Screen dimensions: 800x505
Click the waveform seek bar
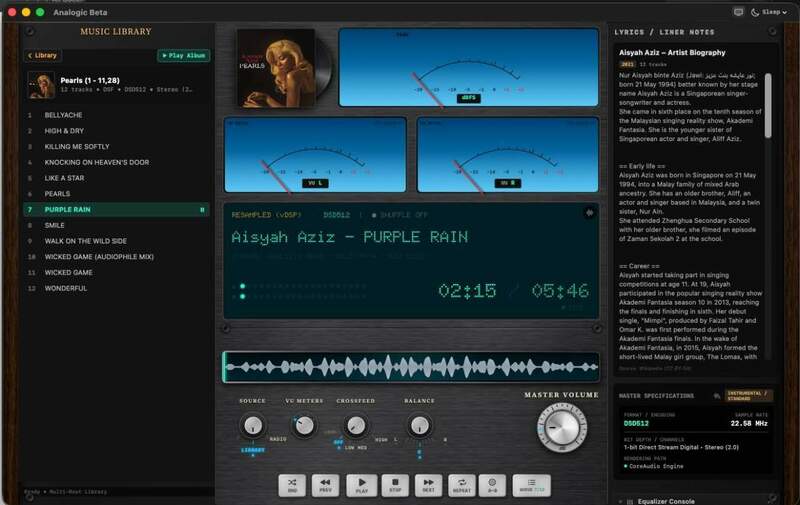(x=411, y=367)
